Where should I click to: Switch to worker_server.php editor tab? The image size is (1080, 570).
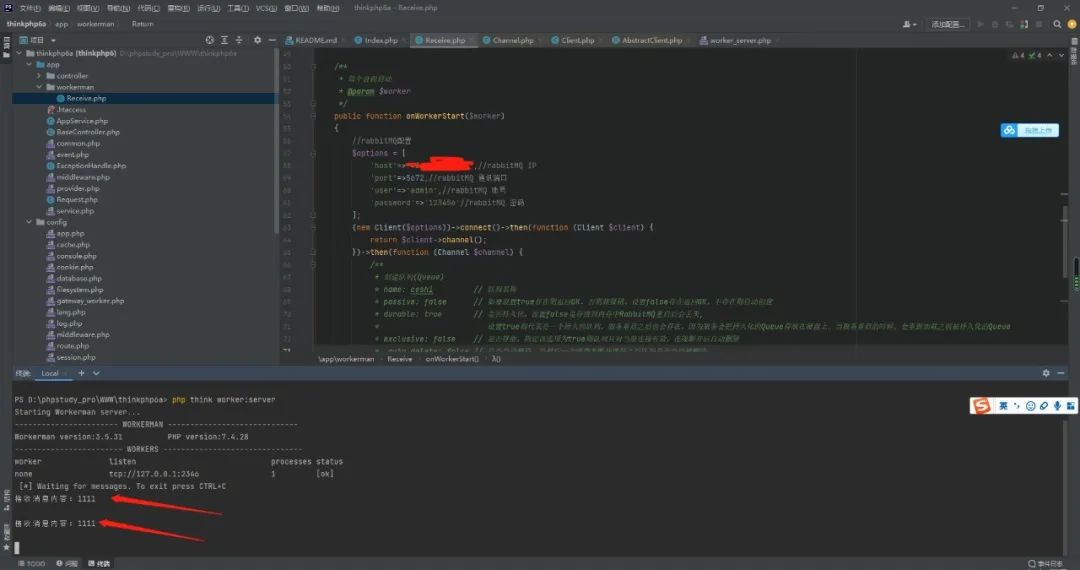coord(736,40)
